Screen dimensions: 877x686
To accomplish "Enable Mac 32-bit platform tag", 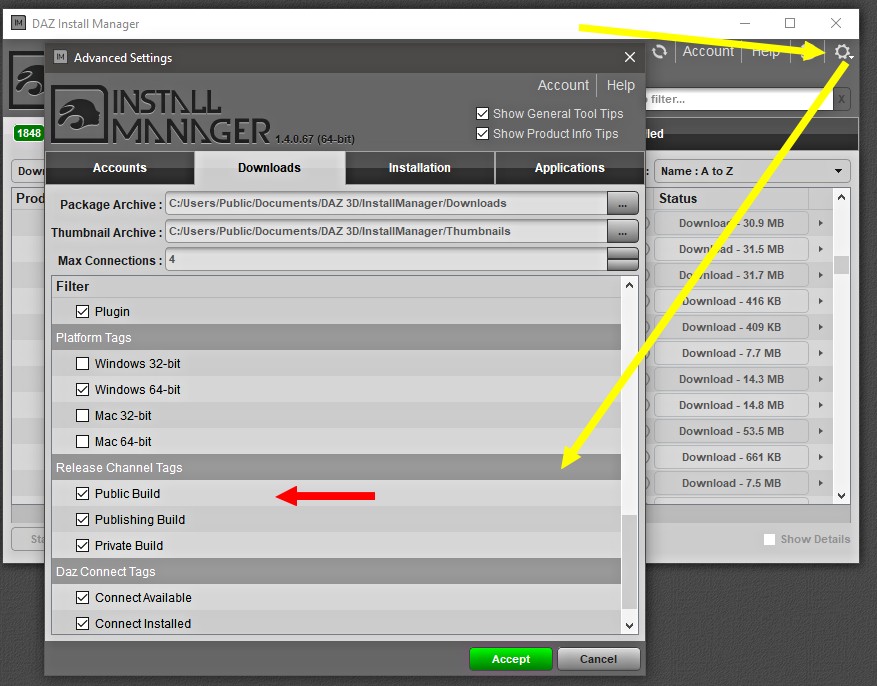I will click(x=82, y=415).
